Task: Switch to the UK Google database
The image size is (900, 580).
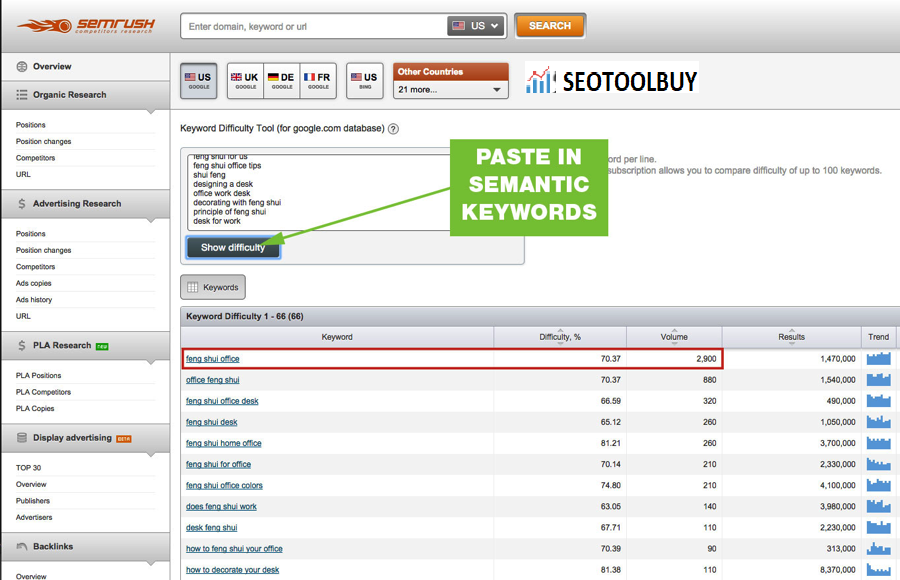Action: click(245, 81)
